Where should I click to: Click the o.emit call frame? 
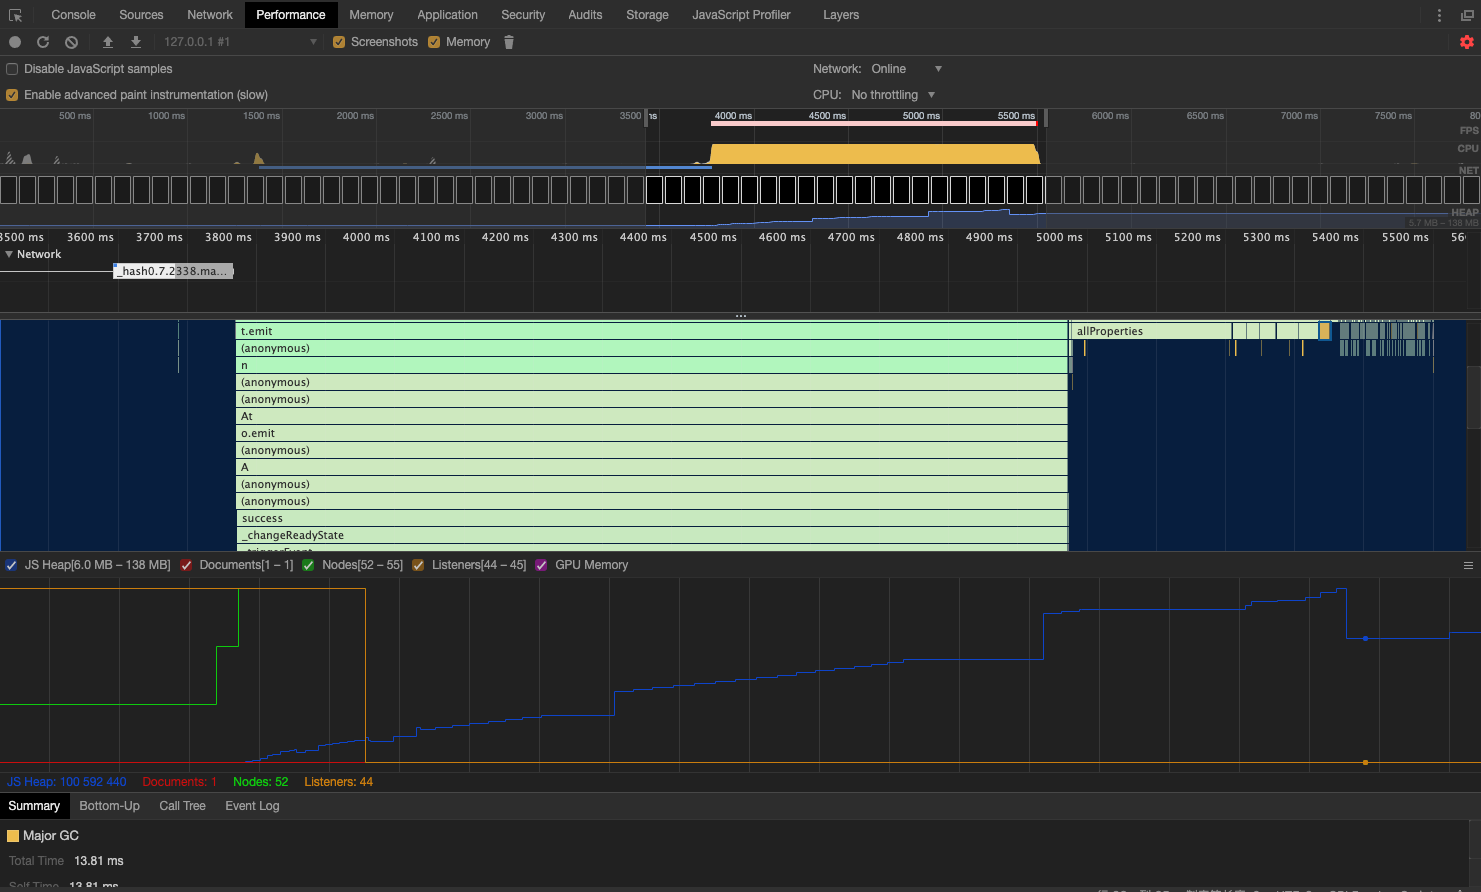coord(652,433)
